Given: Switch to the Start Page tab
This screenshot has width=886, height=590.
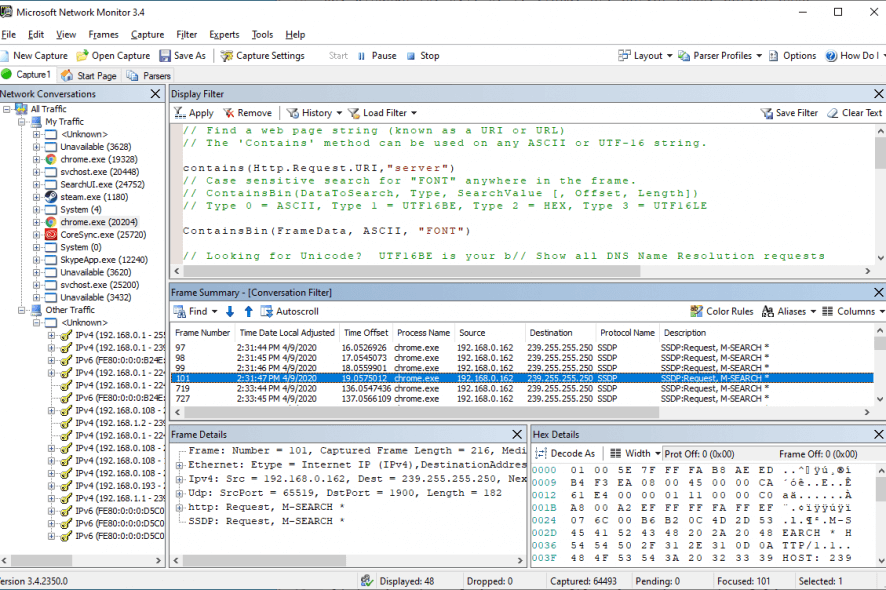Looking at the screenshot, I should tap(89, 75).
